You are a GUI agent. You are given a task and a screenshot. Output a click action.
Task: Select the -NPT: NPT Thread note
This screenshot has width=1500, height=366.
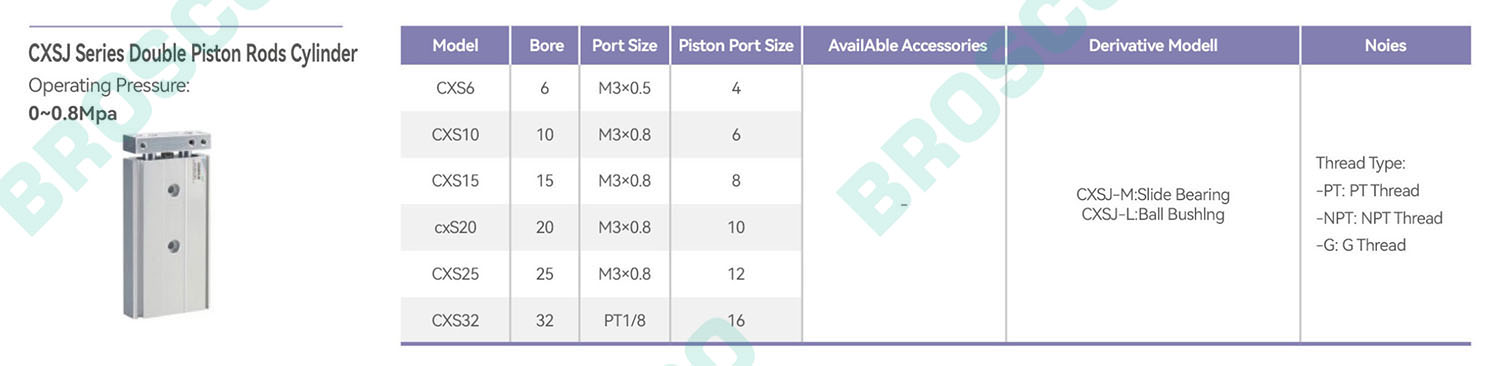pyautogui.click(x=1379, y=218)
